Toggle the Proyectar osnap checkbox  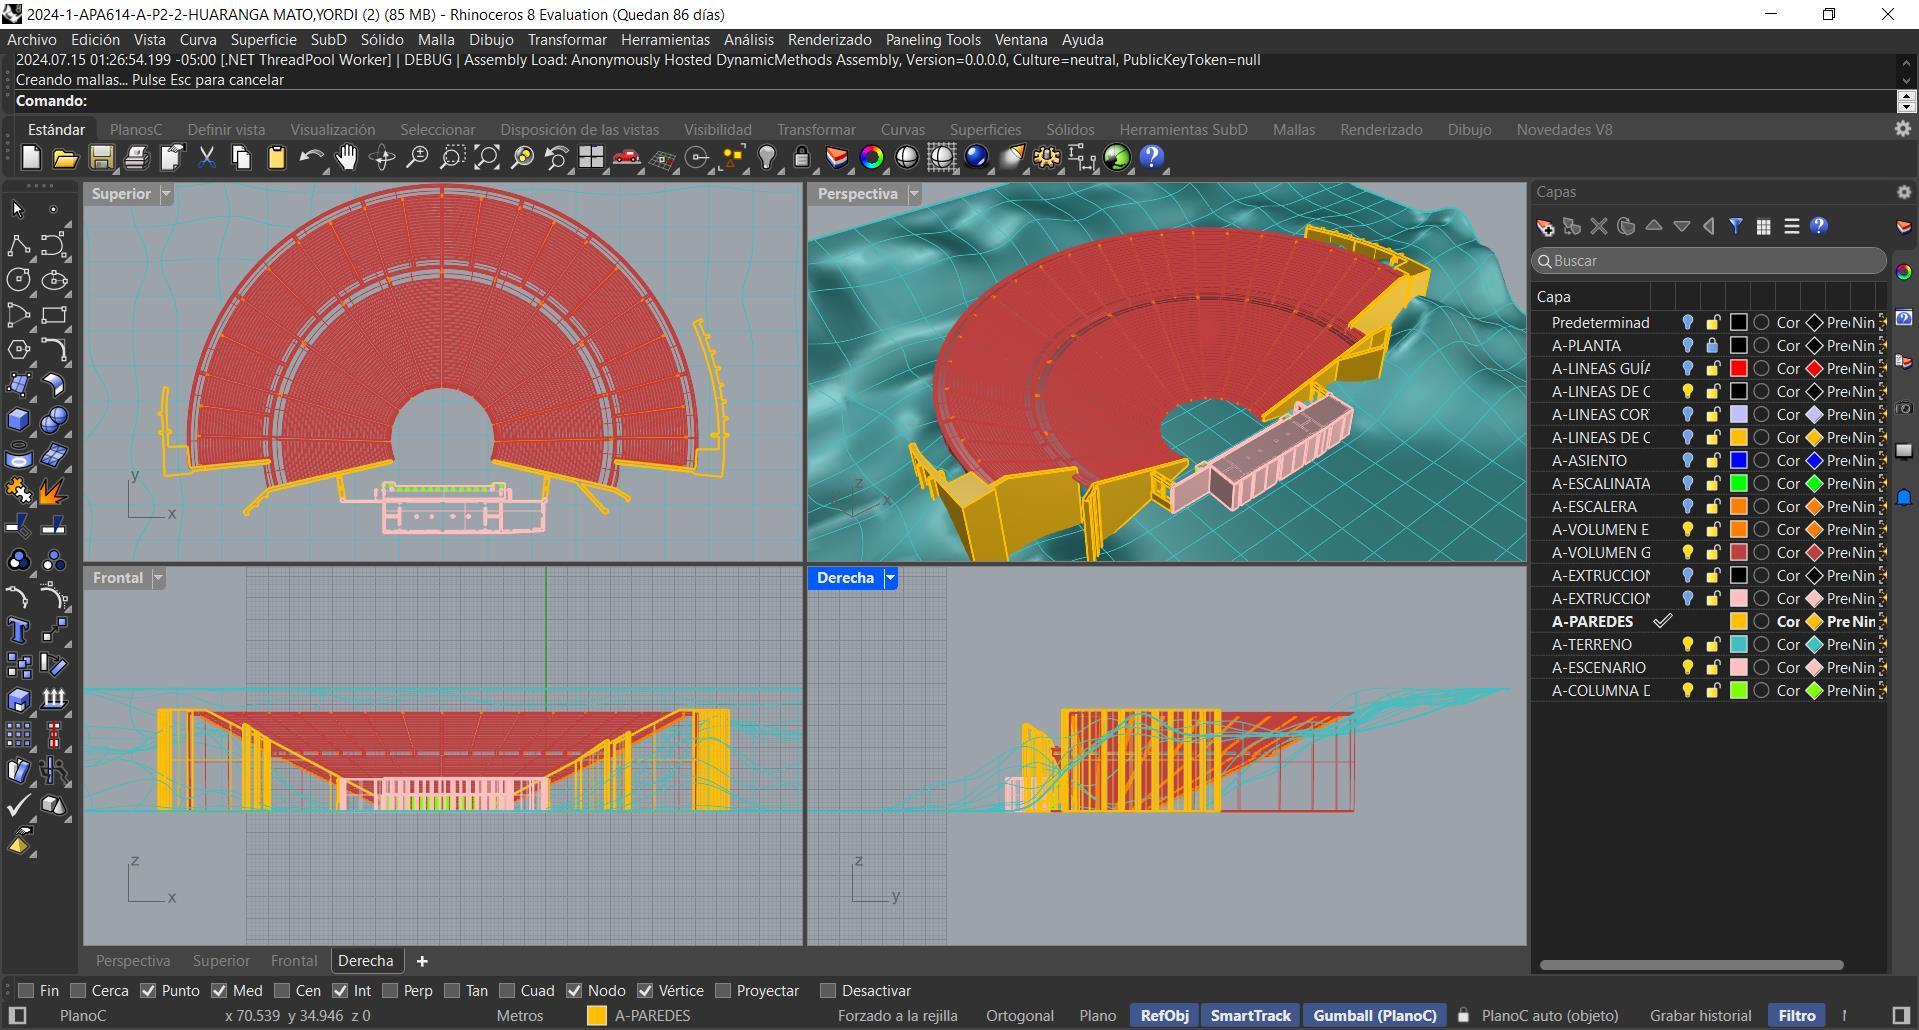[x=723, y=991]
